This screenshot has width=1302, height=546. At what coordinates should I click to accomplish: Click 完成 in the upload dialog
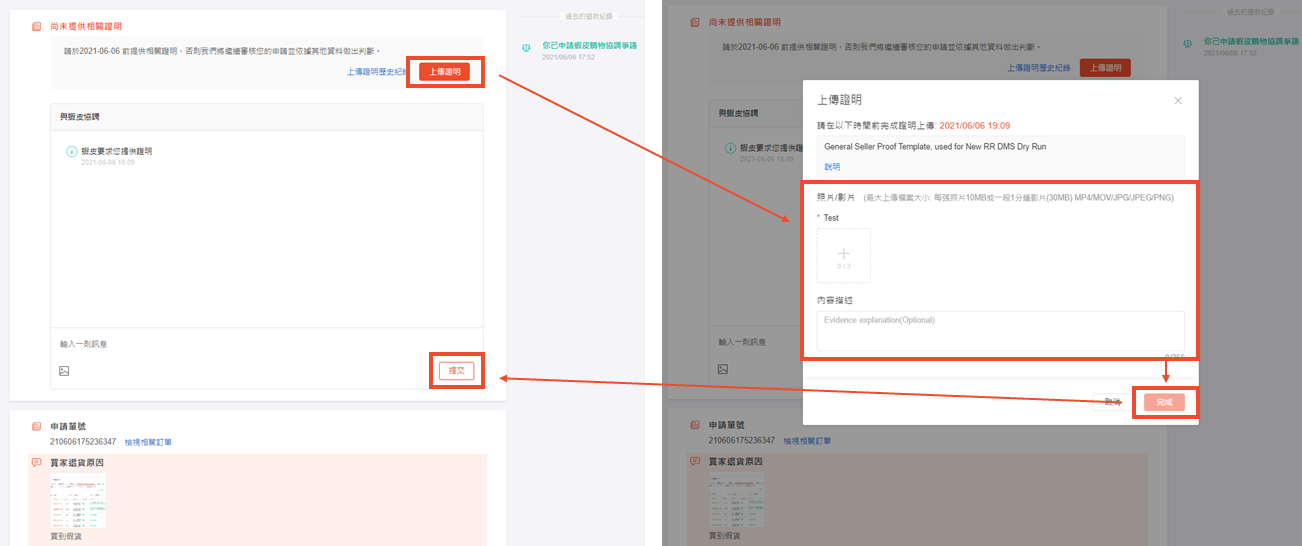coord(1164,402)
